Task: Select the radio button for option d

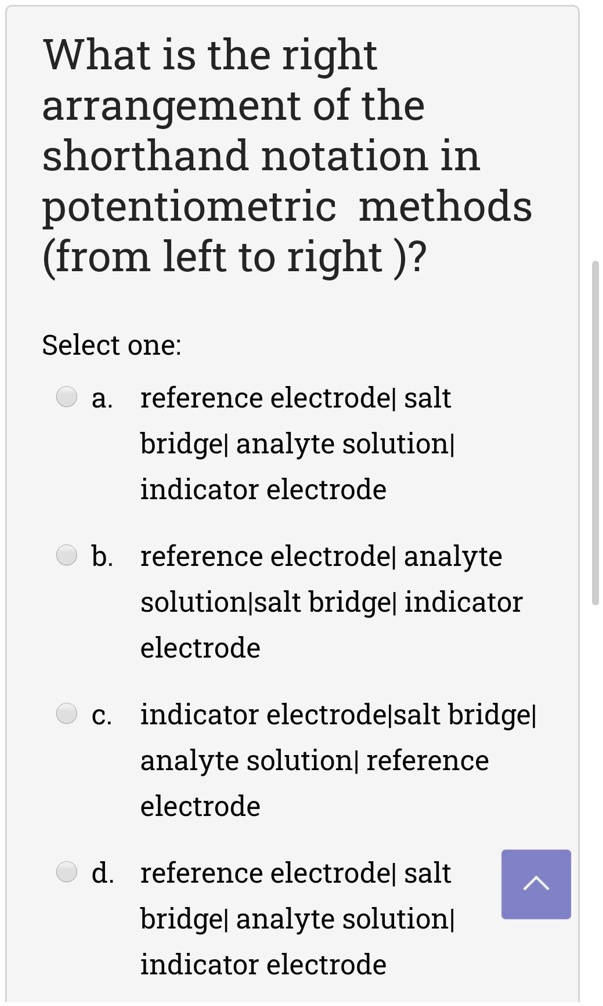Action: coord(67,871)
